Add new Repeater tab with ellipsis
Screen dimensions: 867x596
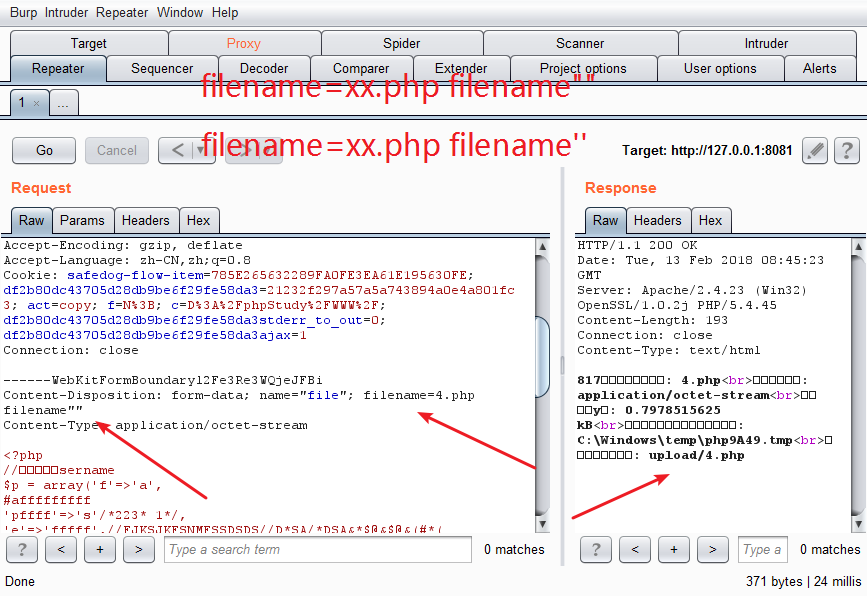point(64,103)
